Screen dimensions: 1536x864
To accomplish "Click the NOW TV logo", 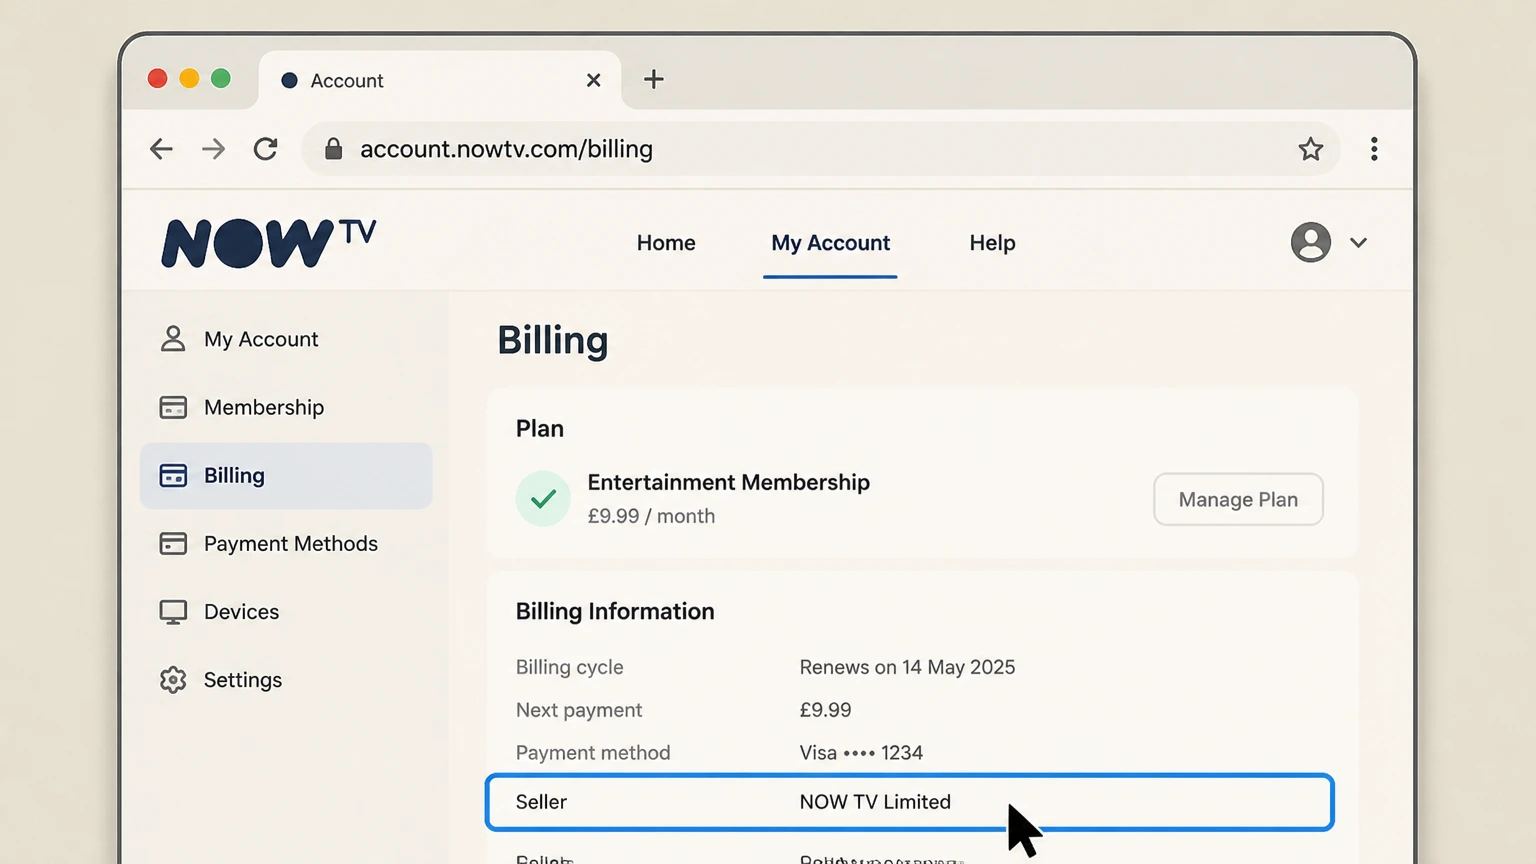I will [268, 243].
